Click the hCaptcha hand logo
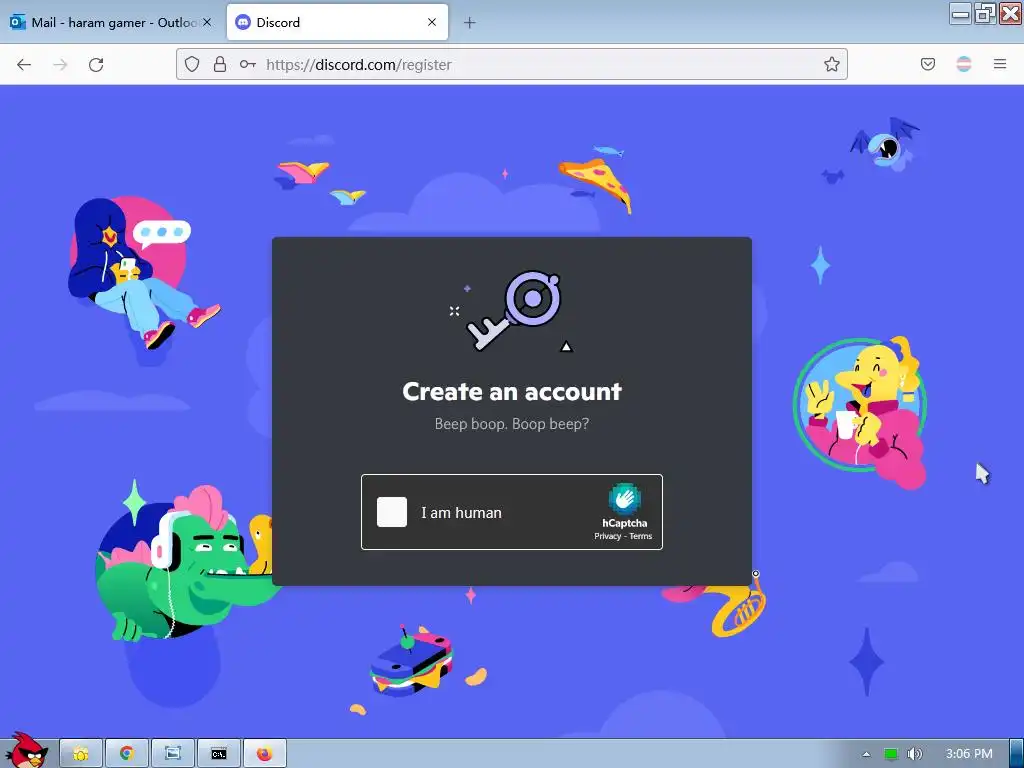Screen dimensions: 1024x768 [624, 500]
